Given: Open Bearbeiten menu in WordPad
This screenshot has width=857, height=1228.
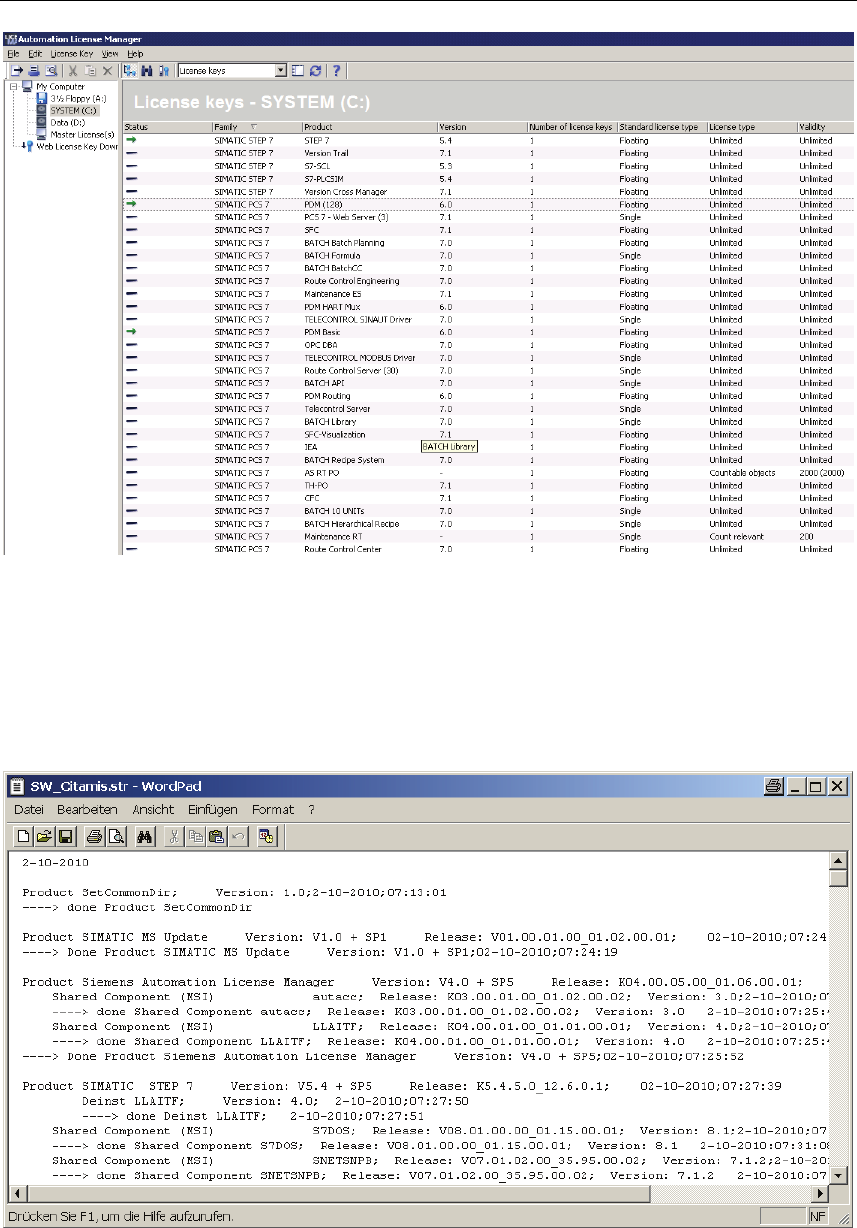Looking at the screenshot, I should [x=87, y=809].
